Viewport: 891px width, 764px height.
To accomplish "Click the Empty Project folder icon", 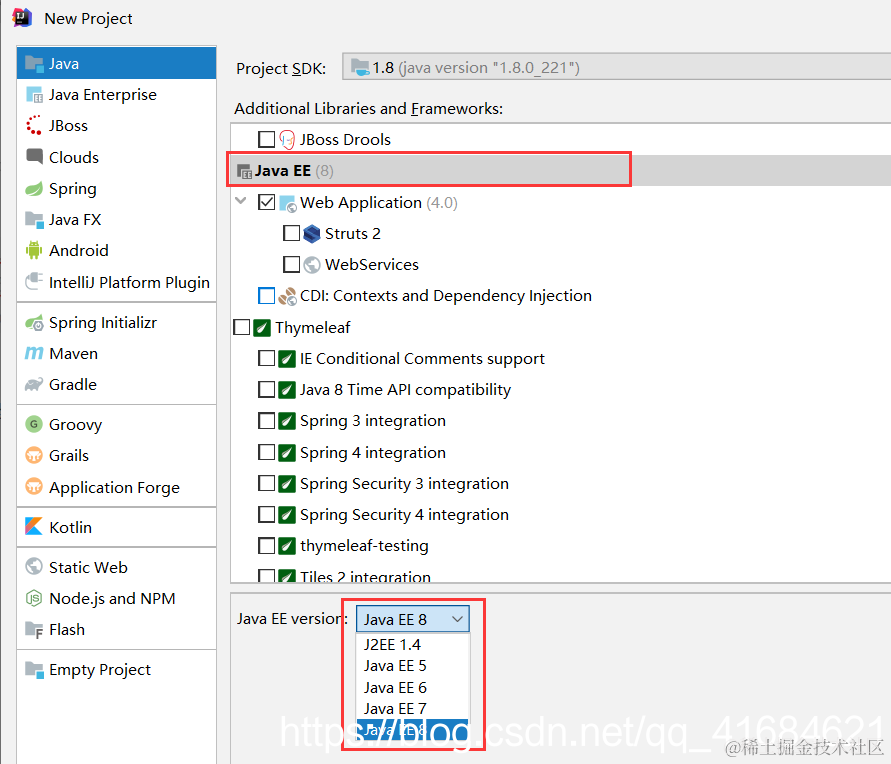I will click(x=34, y=670).
